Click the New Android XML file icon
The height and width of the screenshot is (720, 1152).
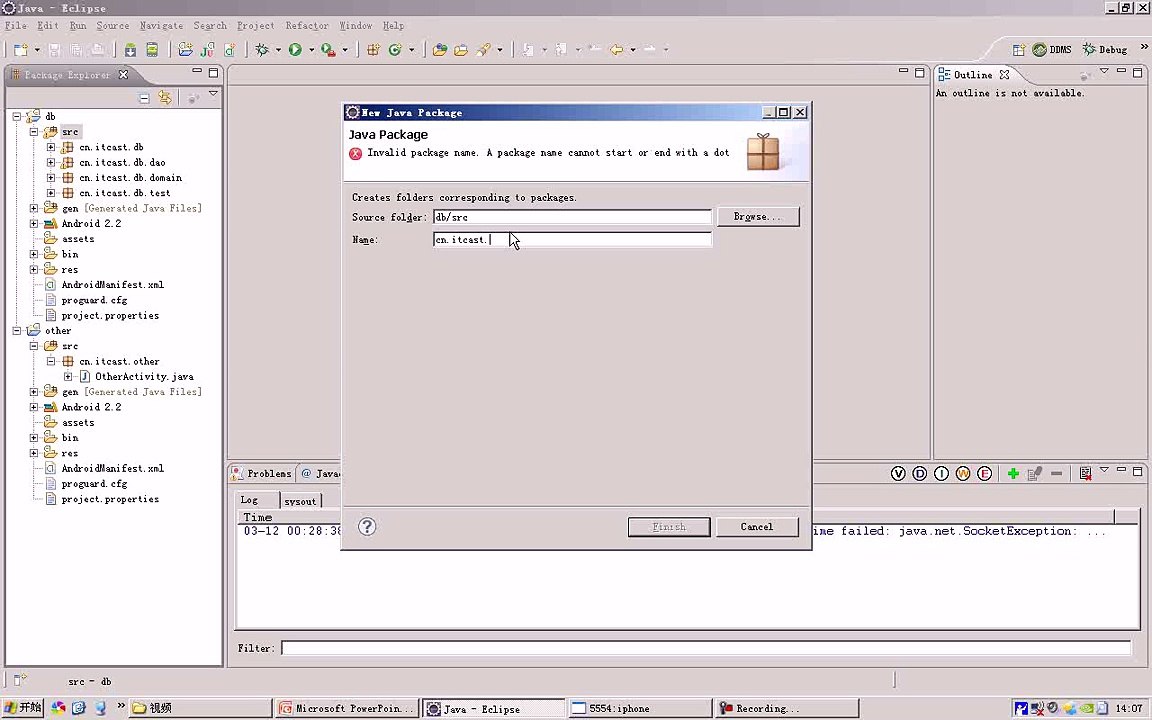[230, 50]
